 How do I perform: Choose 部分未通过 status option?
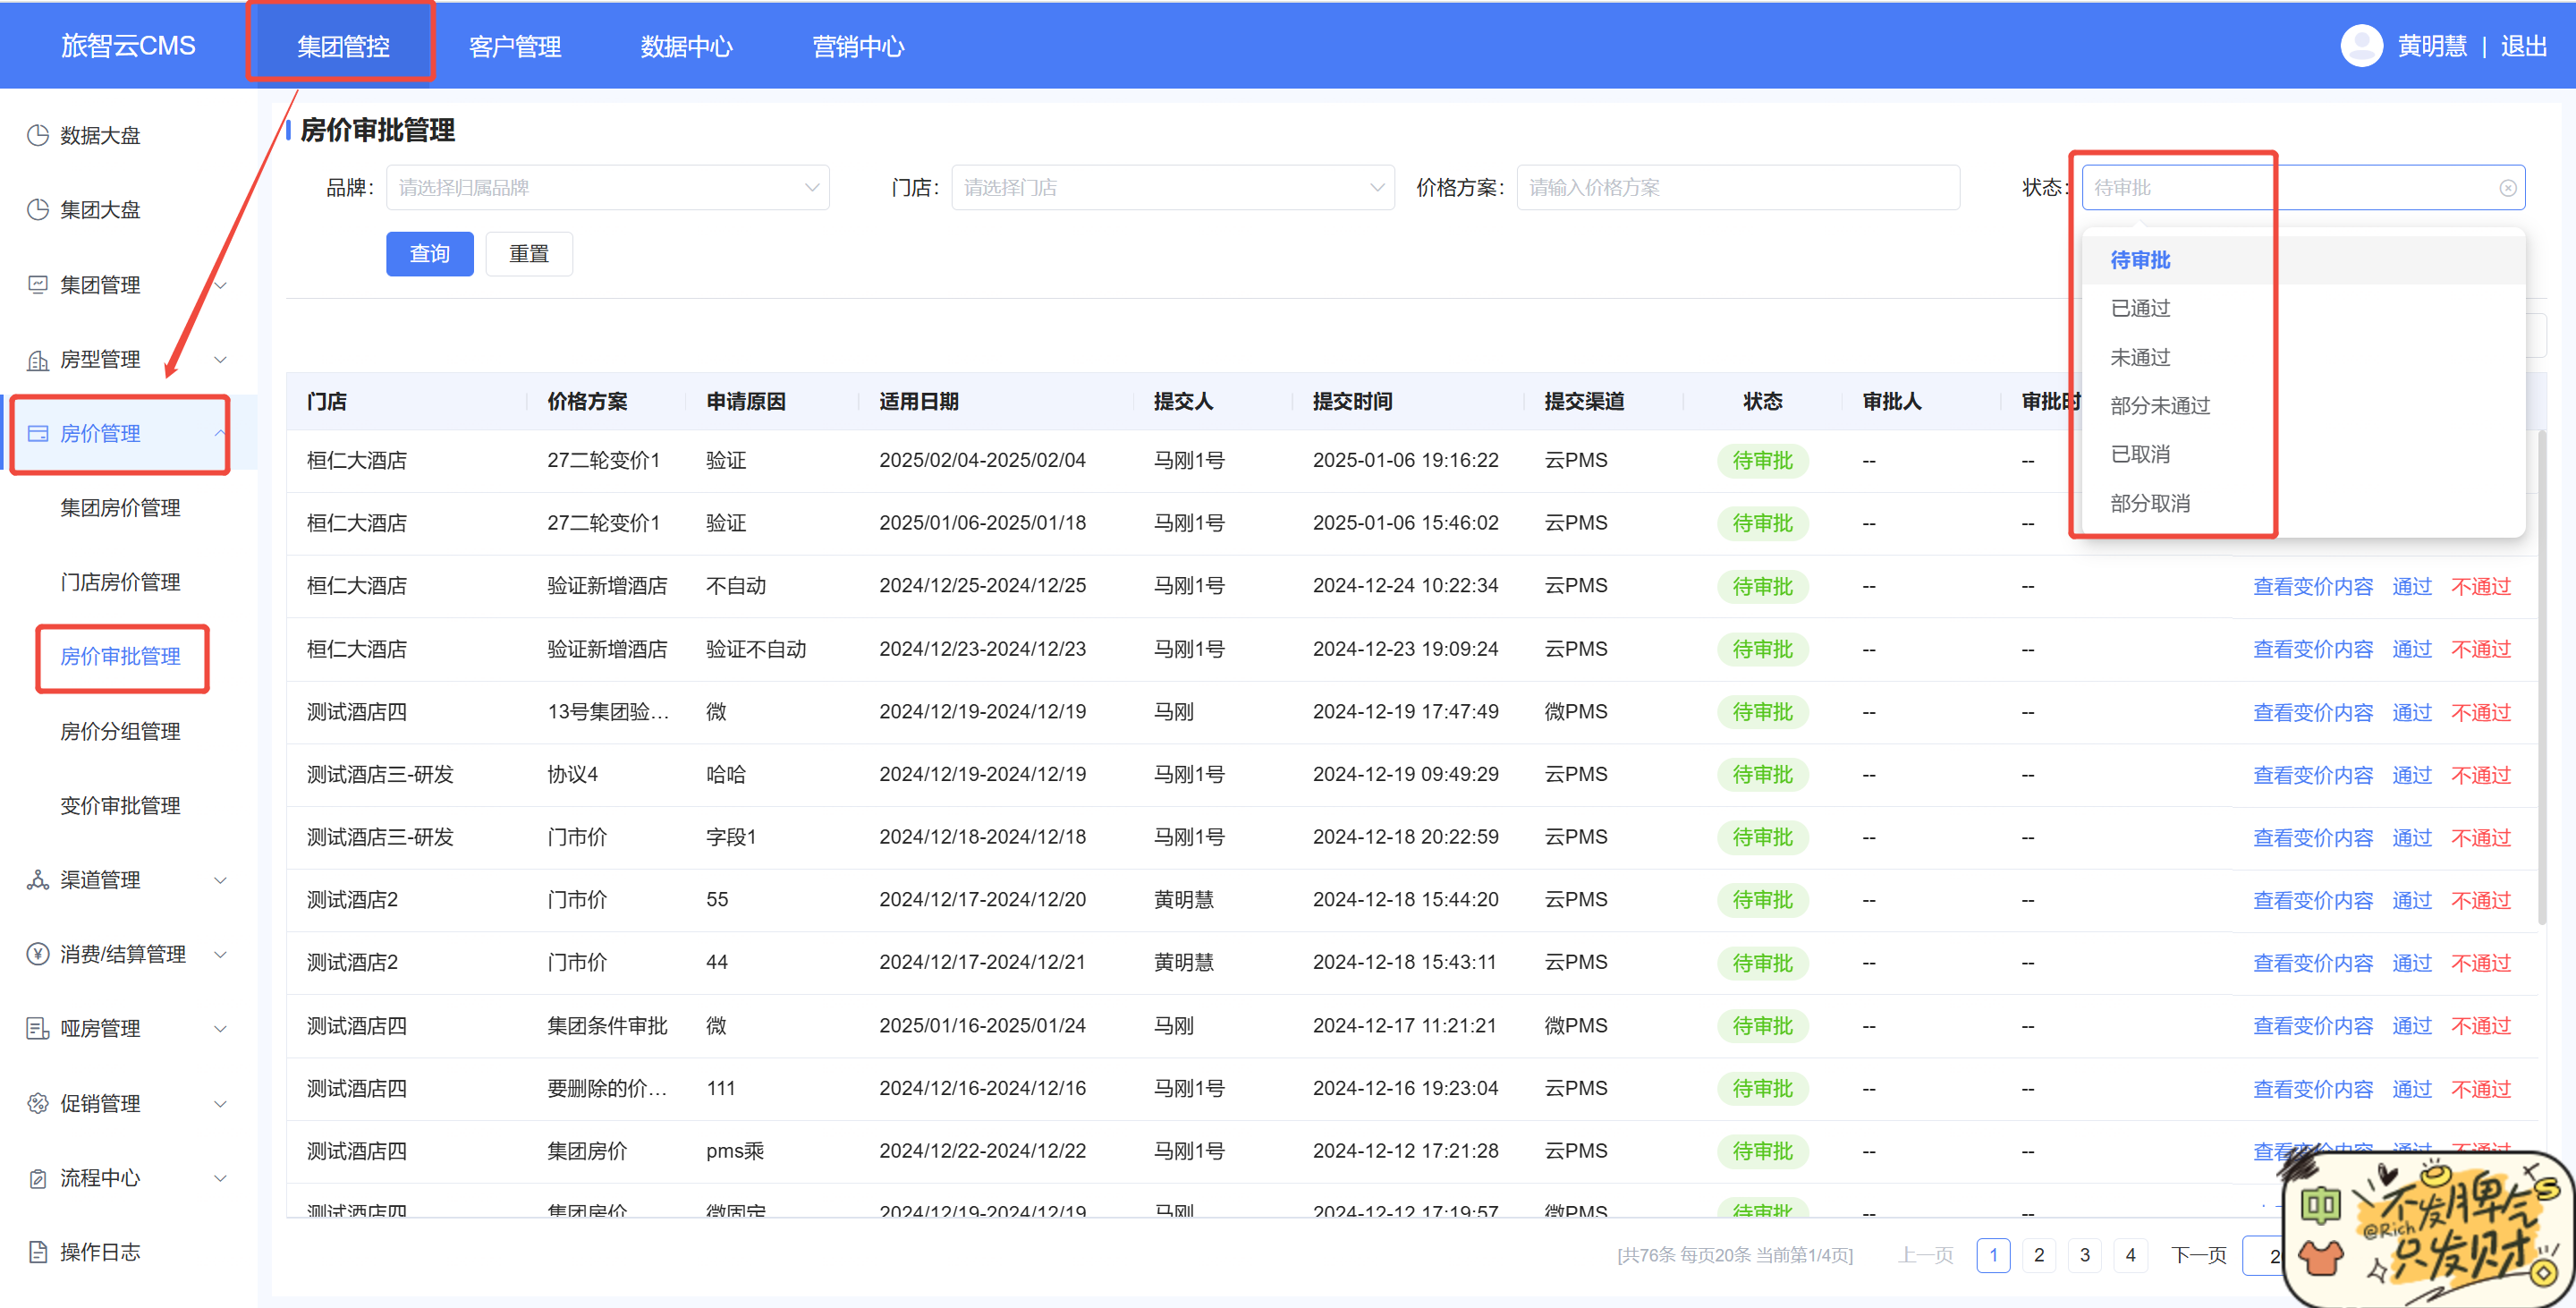tap(2304, 405)
